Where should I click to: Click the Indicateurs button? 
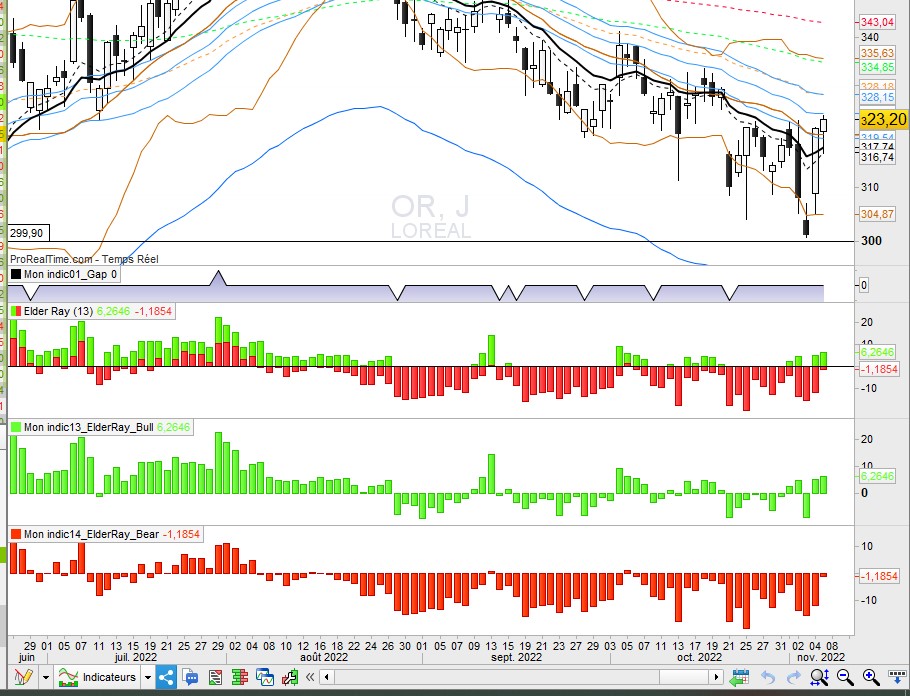point(98,677)
